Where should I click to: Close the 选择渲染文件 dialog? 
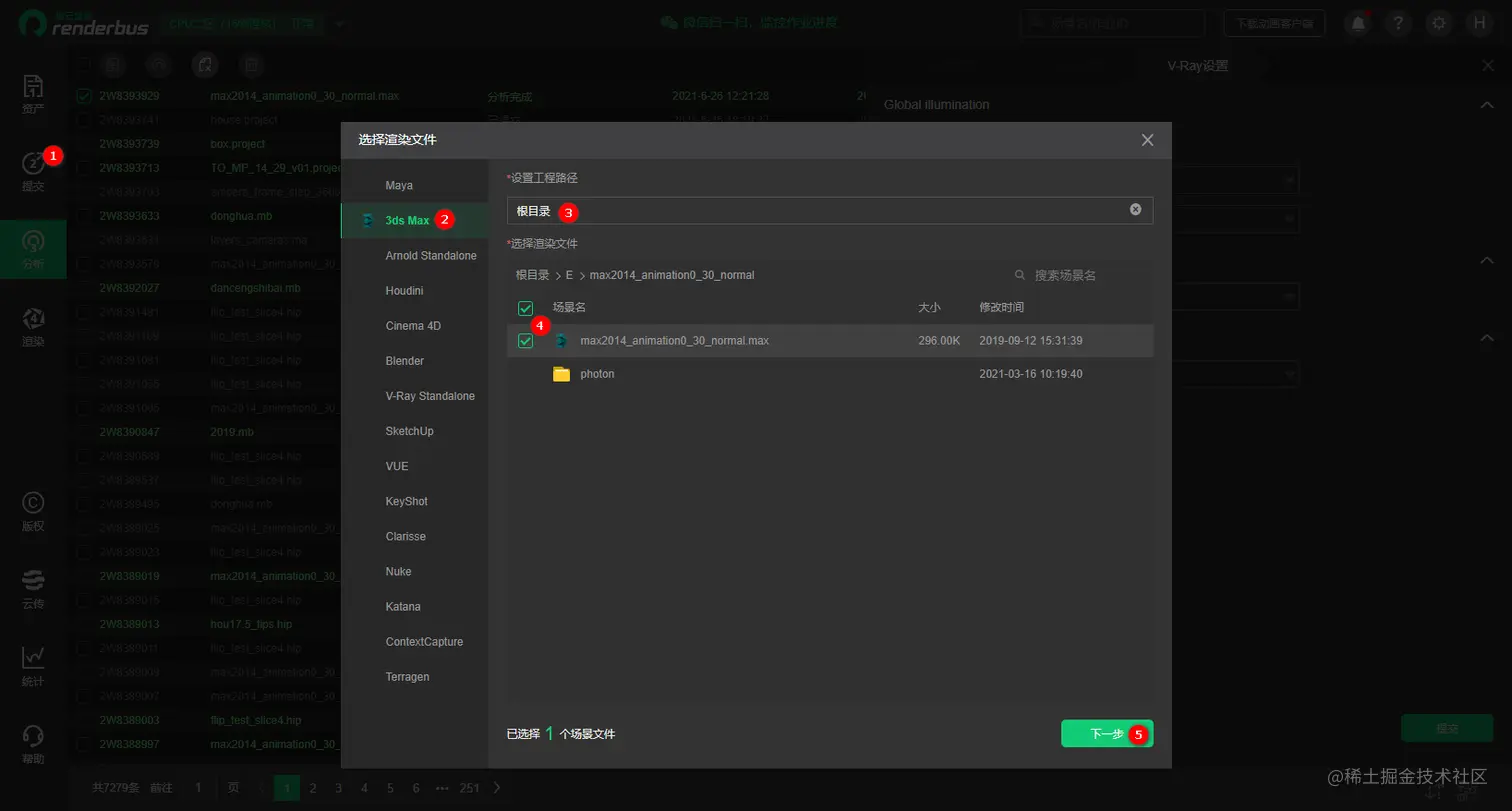click(1147, 140)
